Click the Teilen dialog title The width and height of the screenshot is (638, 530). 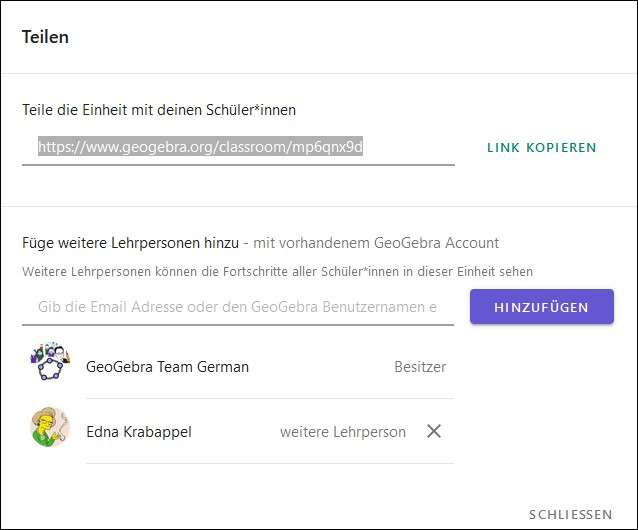point(45,37)
